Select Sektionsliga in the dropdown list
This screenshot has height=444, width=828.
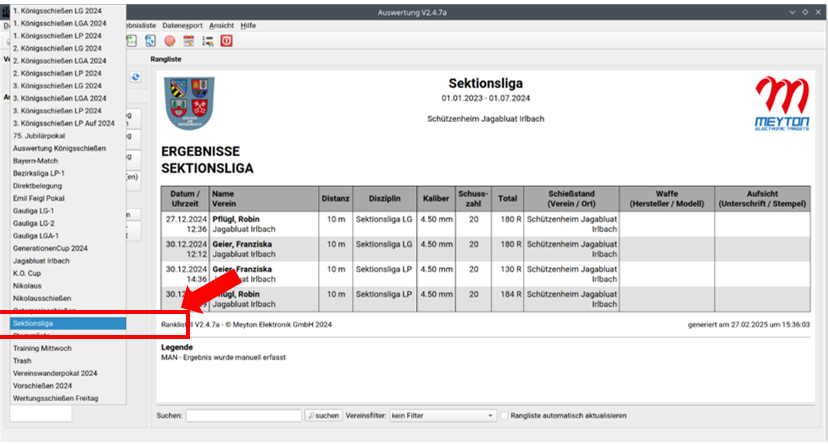click(67, 324)
